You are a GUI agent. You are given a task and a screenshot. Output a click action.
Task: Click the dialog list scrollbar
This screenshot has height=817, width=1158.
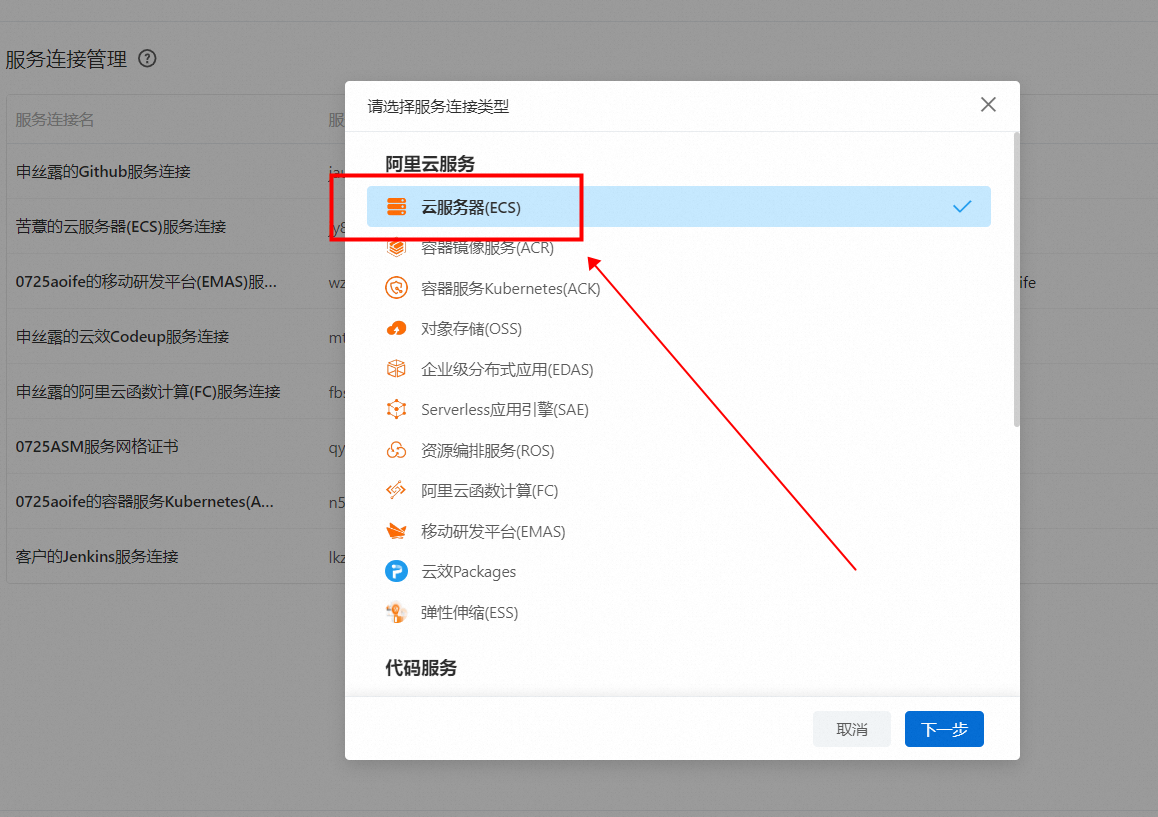(1016, 279)
